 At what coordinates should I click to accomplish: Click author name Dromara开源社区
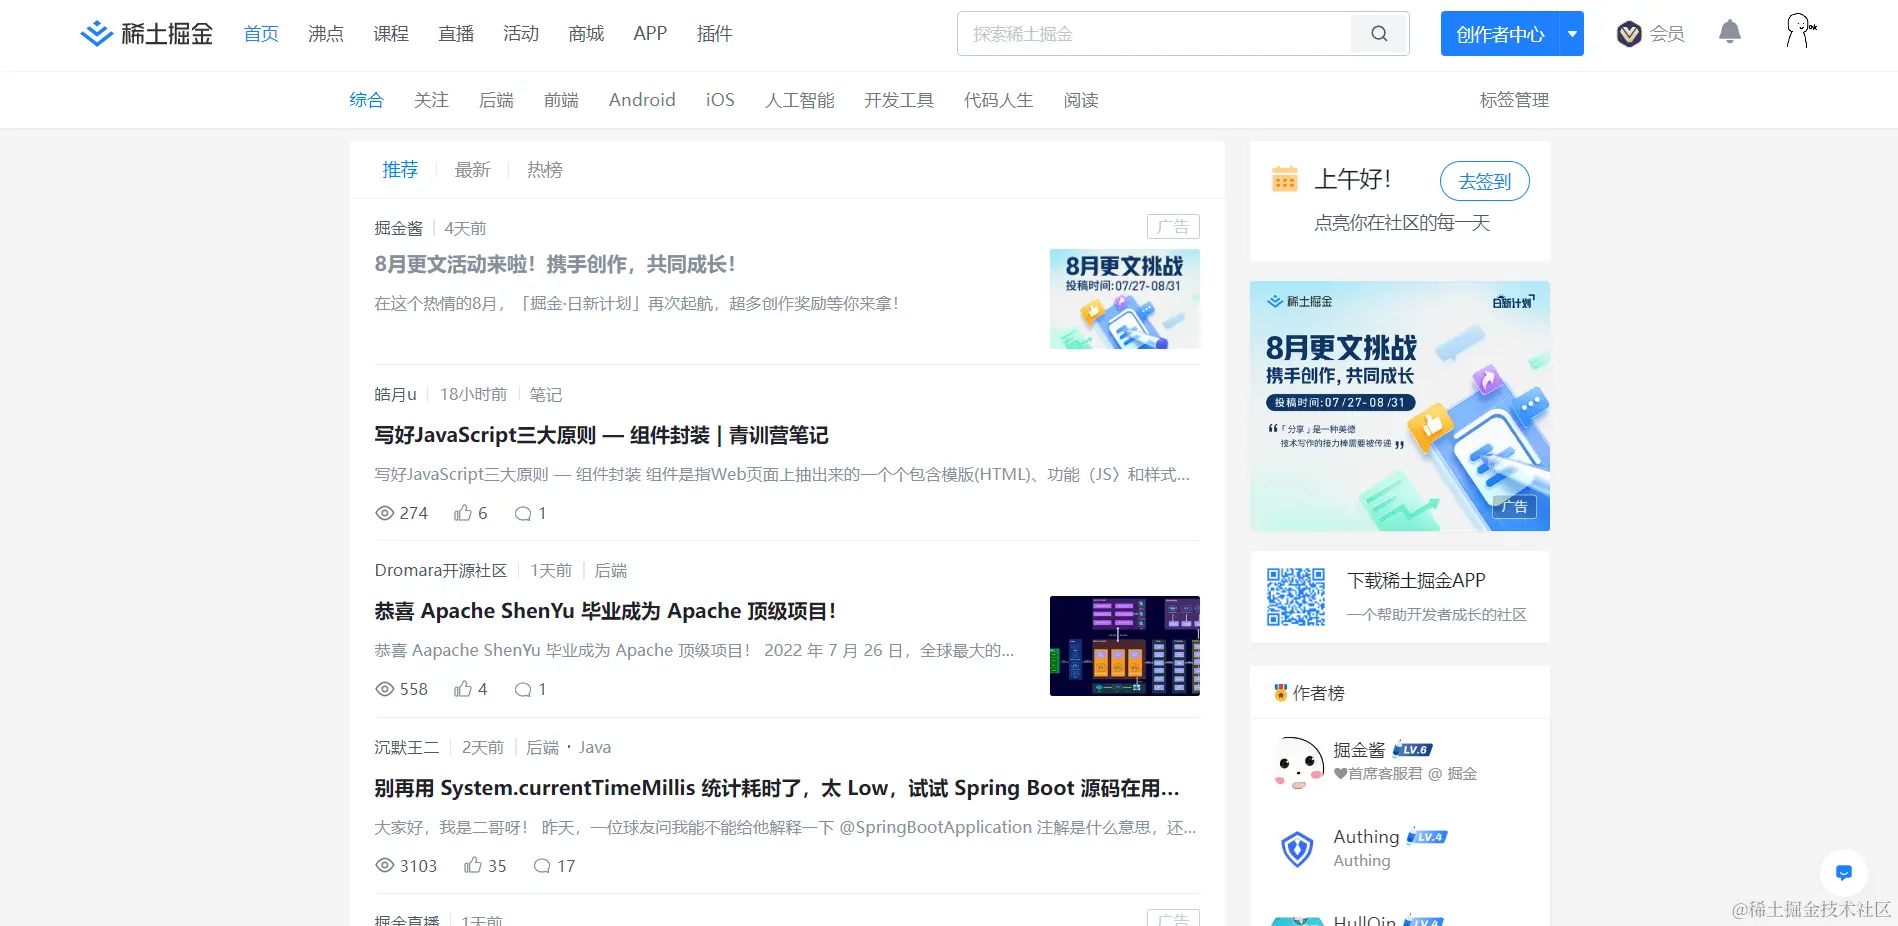(441, 570)
